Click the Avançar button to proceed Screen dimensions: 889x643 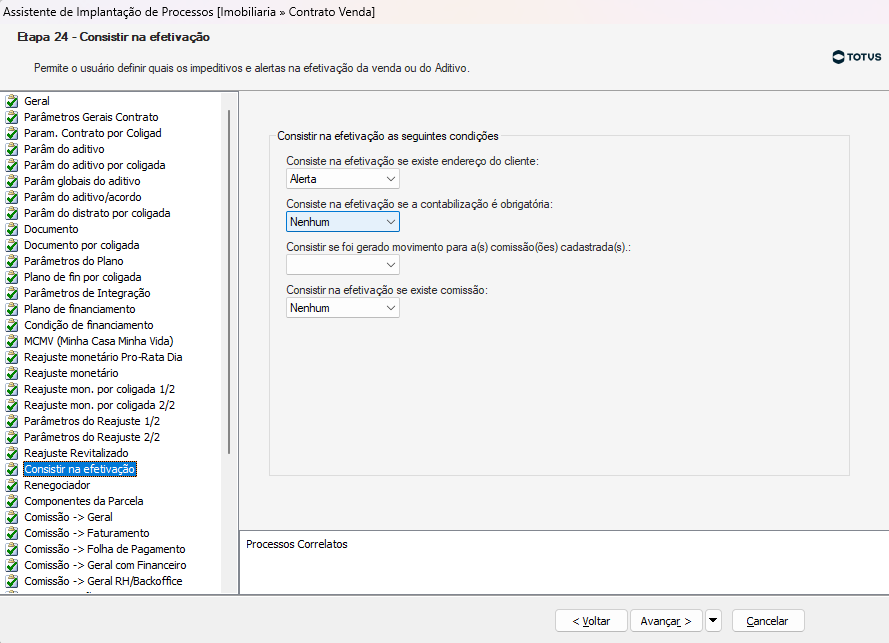click(x=666, y=621)
